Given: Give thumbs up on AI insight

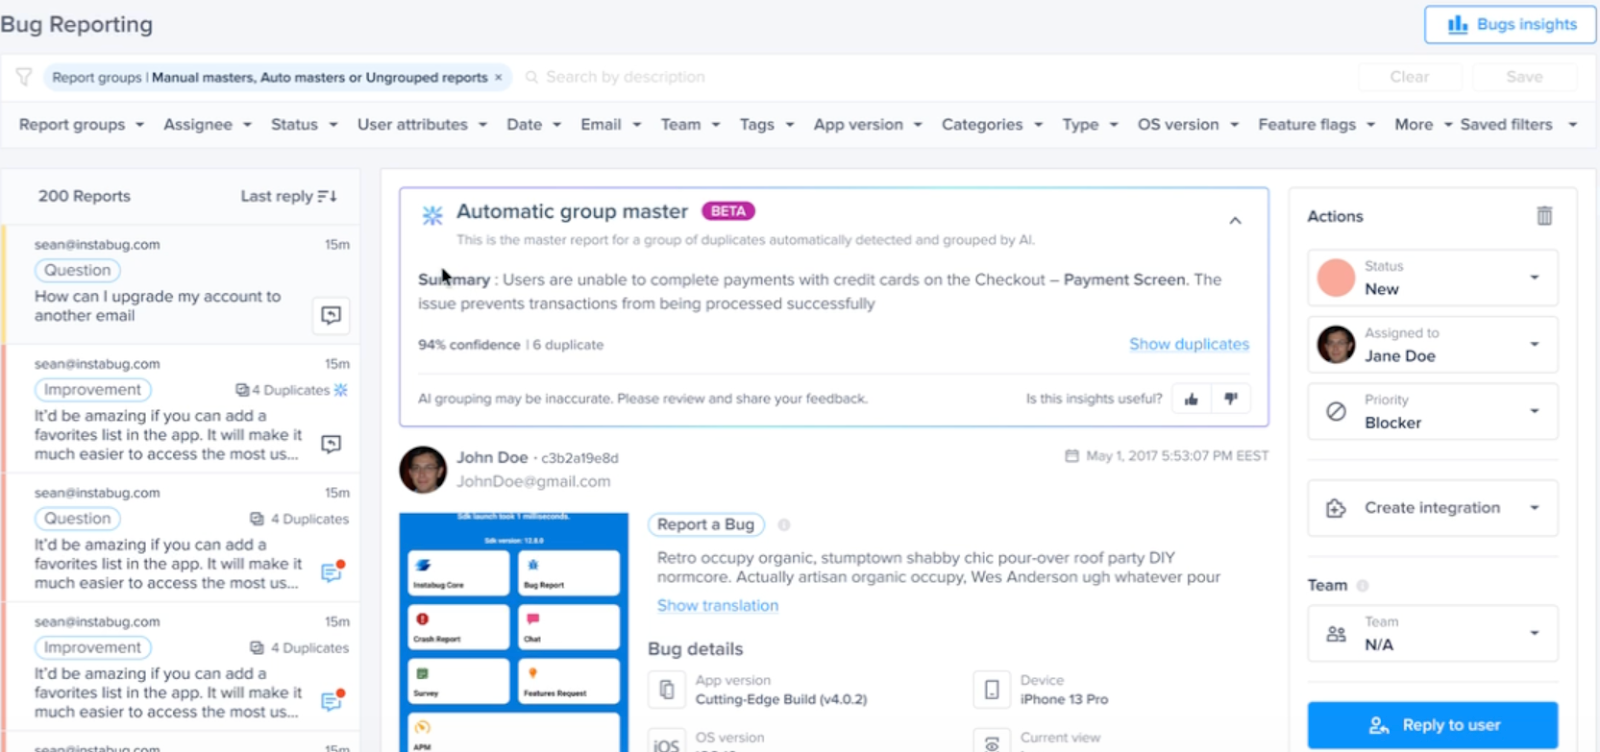Looking at the screenshot, I should coord(1191,399).
